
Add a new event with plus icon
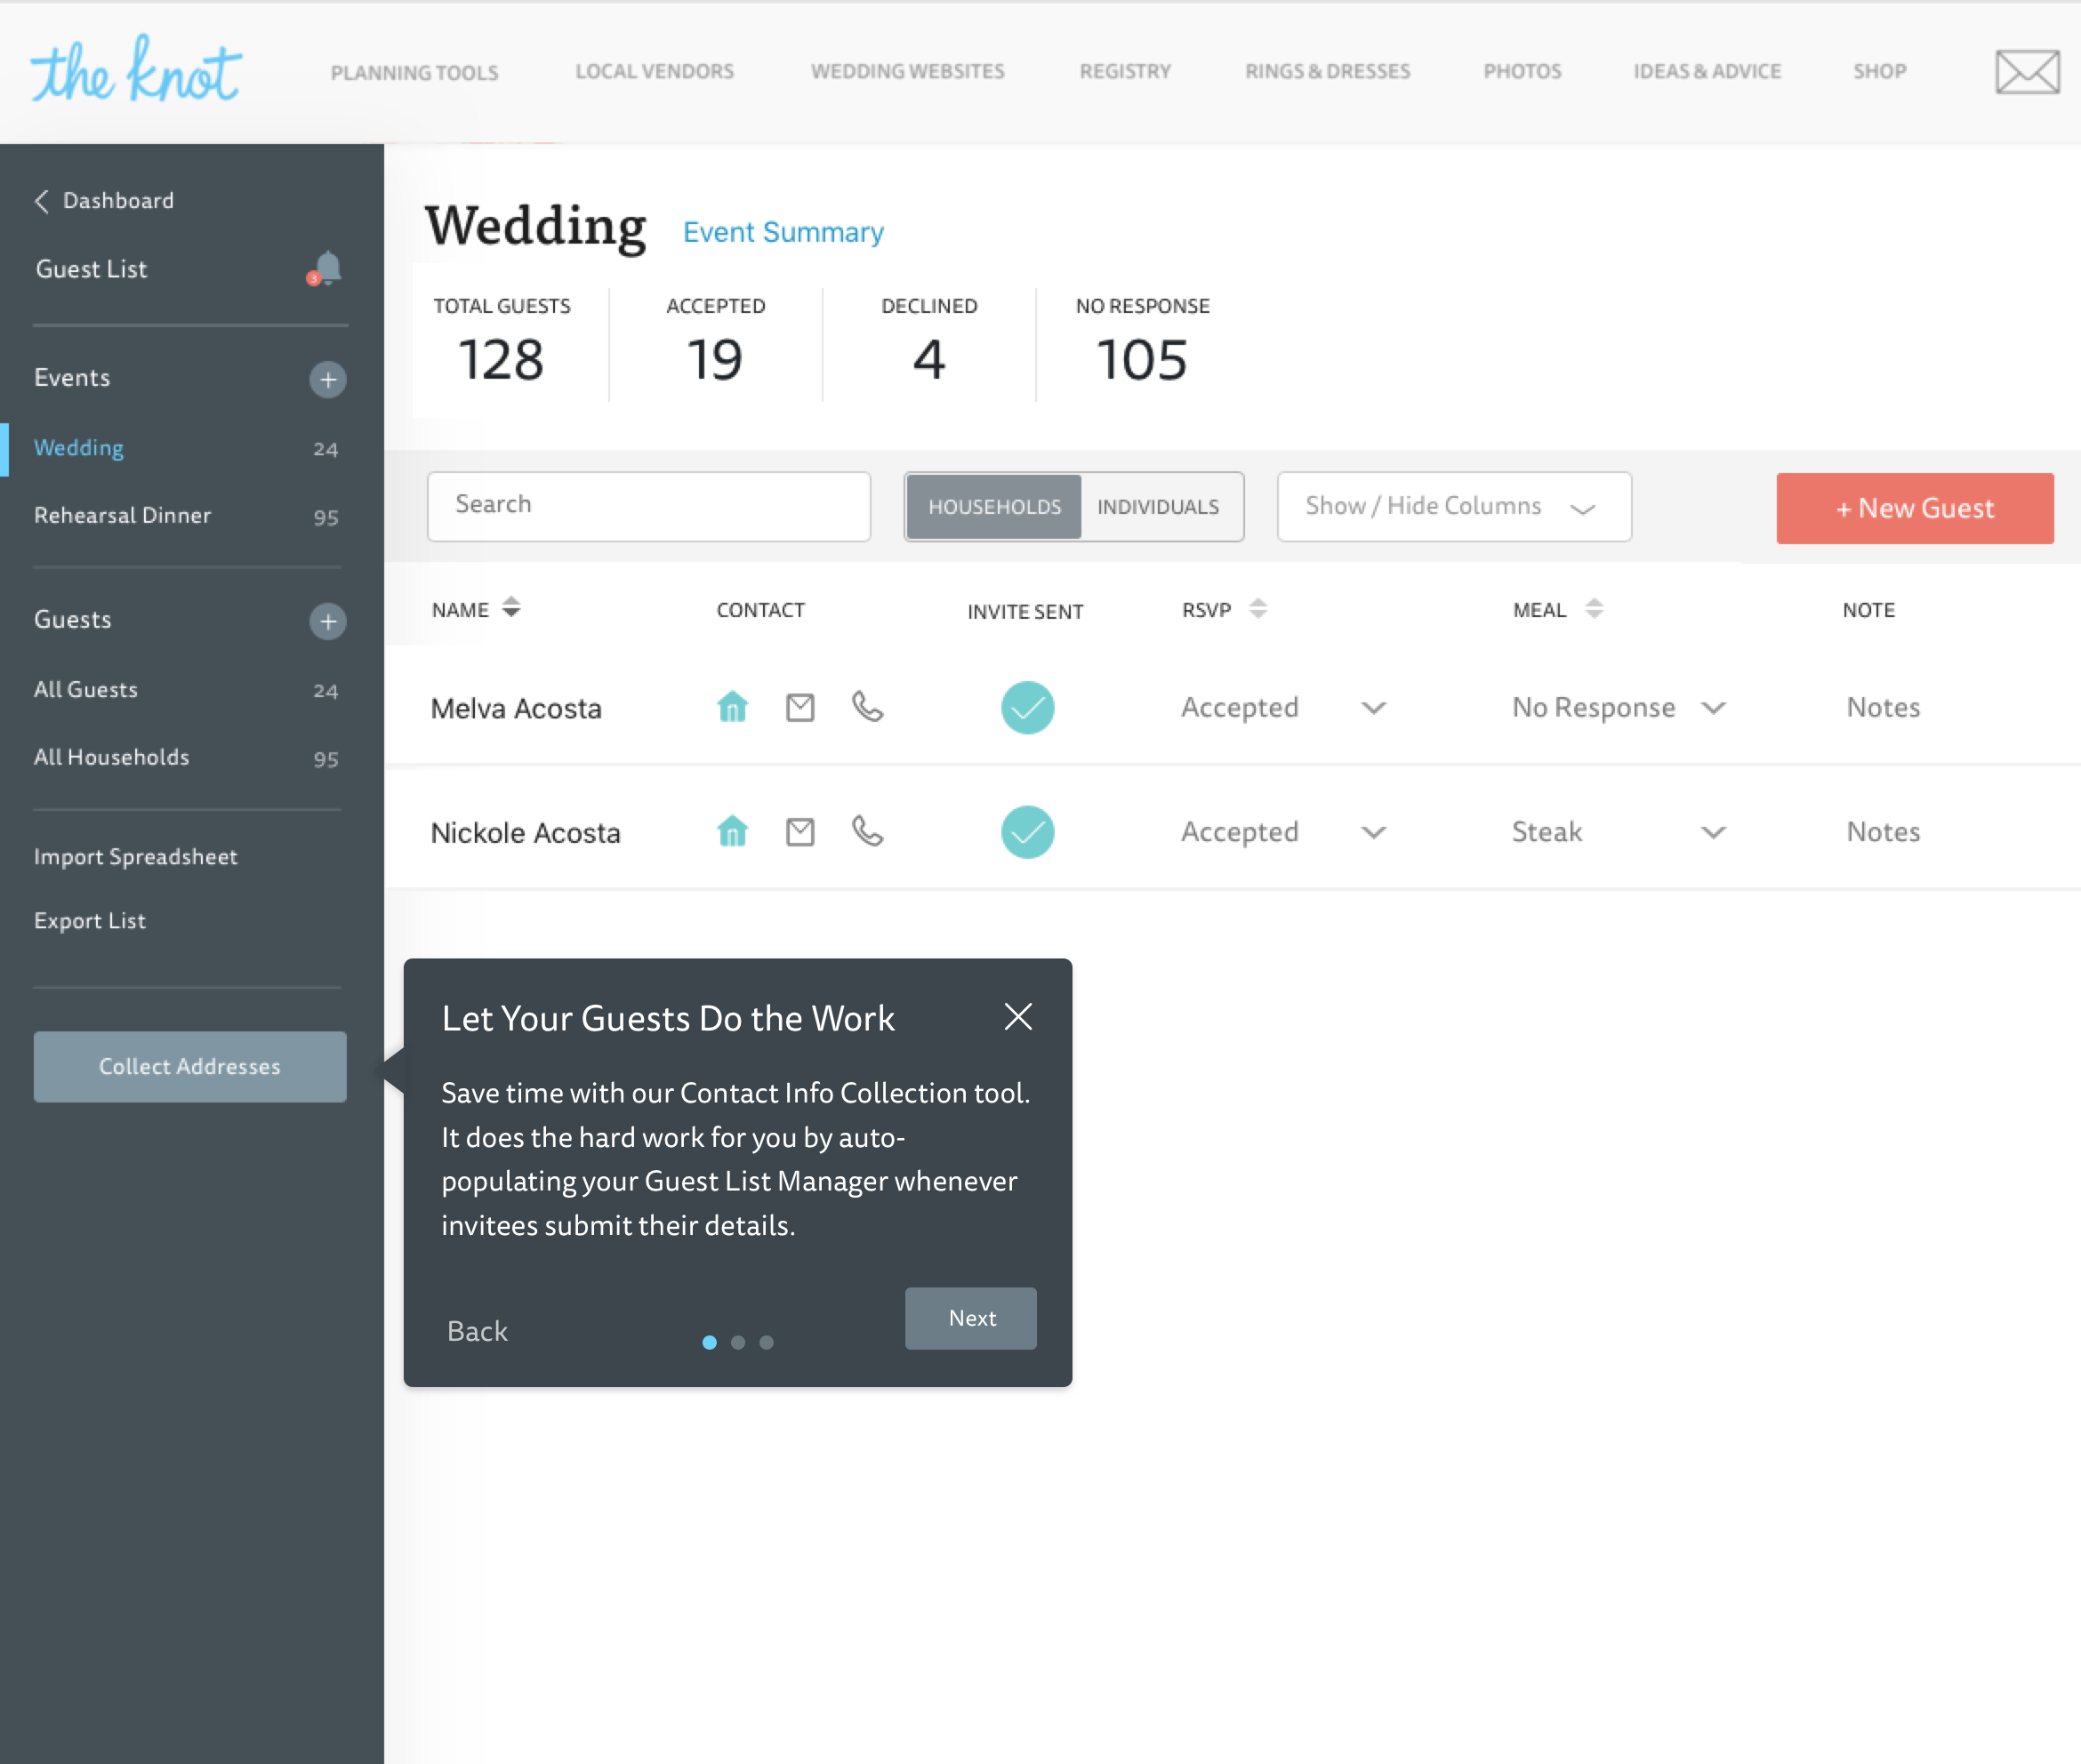(x=327, y=379)
